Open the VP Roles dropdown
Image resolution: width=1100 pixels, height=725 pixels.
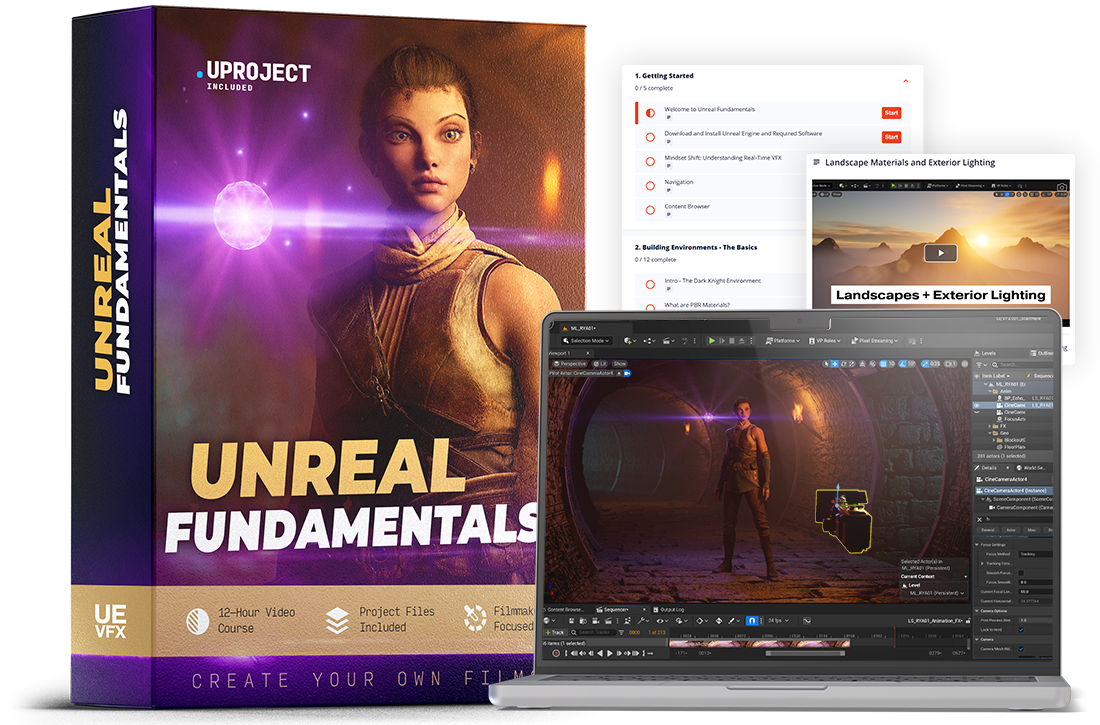(x=824, y=340)
